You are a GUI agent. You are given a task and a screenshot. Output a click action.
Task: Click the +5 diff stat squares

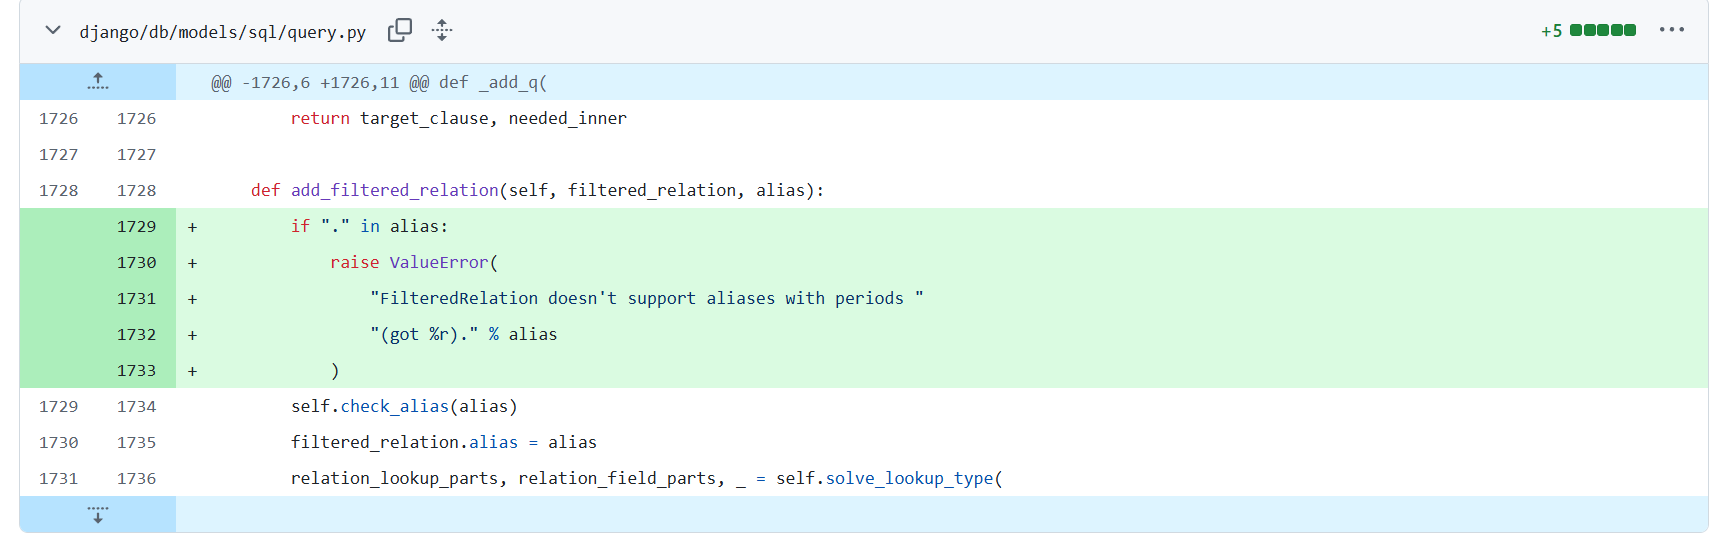pos(1602,30)
